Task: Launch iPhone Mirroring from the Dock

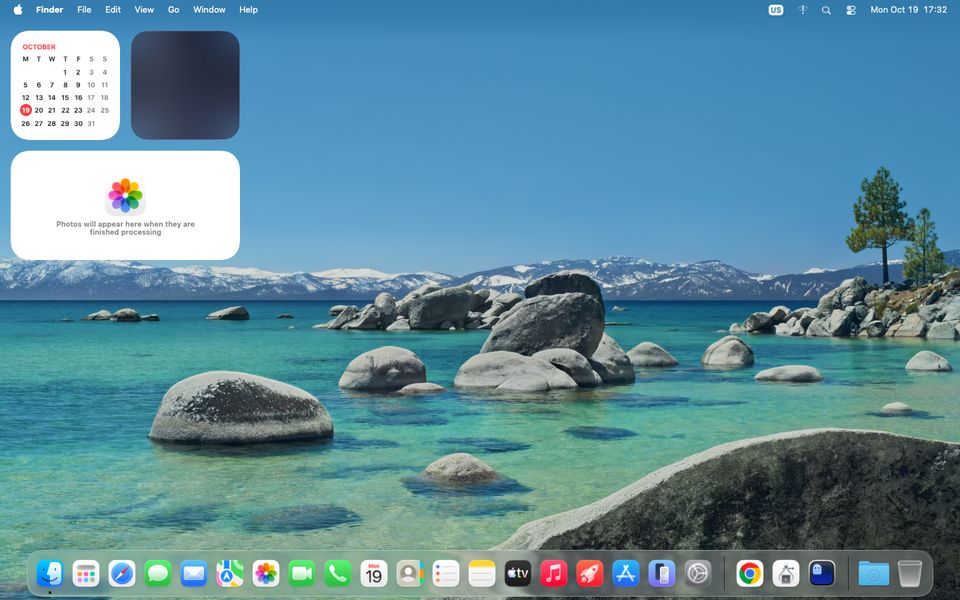Action: (x=662, y=574)
